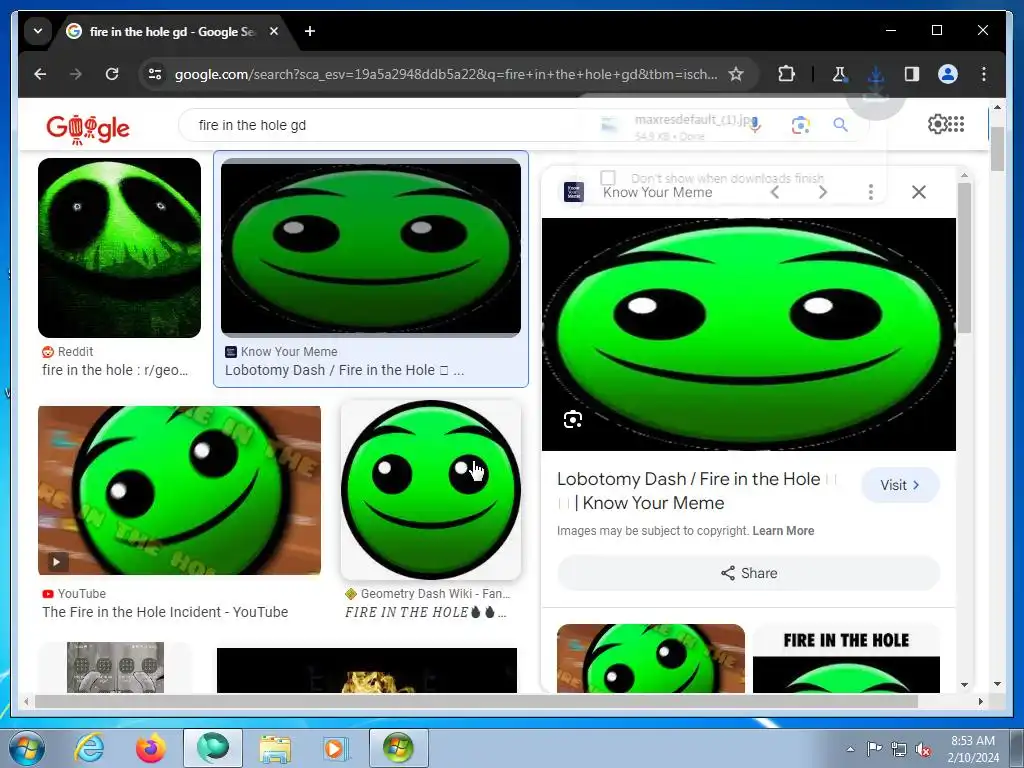Open Chrome three-dot menu
Screen dimensions: 1024x768
pos(984,74)
